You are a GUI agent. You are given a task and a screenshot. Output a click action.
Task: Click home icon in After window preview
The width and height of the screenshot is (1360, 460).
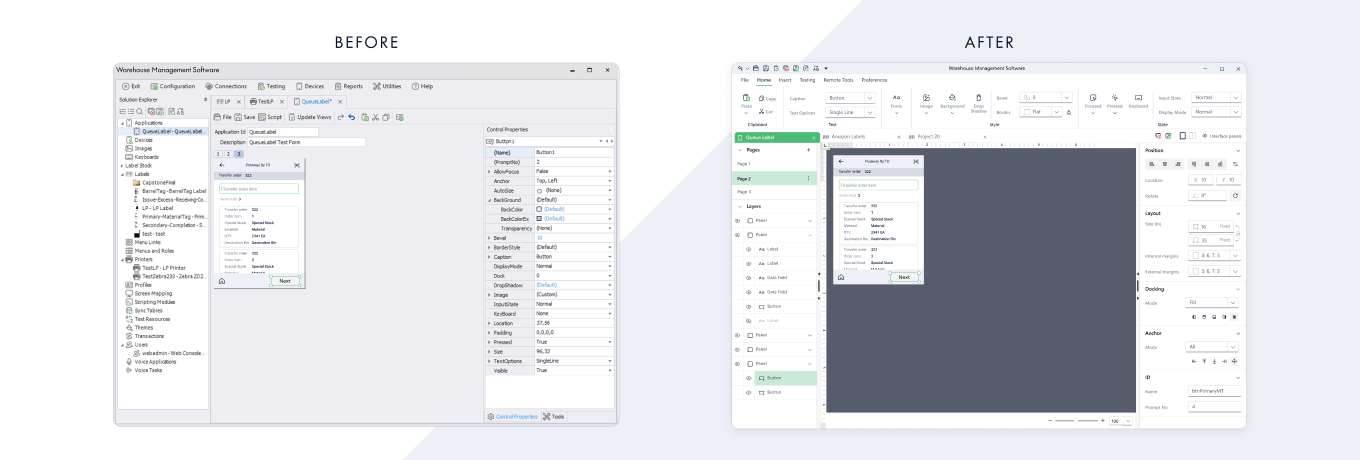(841, 277)
